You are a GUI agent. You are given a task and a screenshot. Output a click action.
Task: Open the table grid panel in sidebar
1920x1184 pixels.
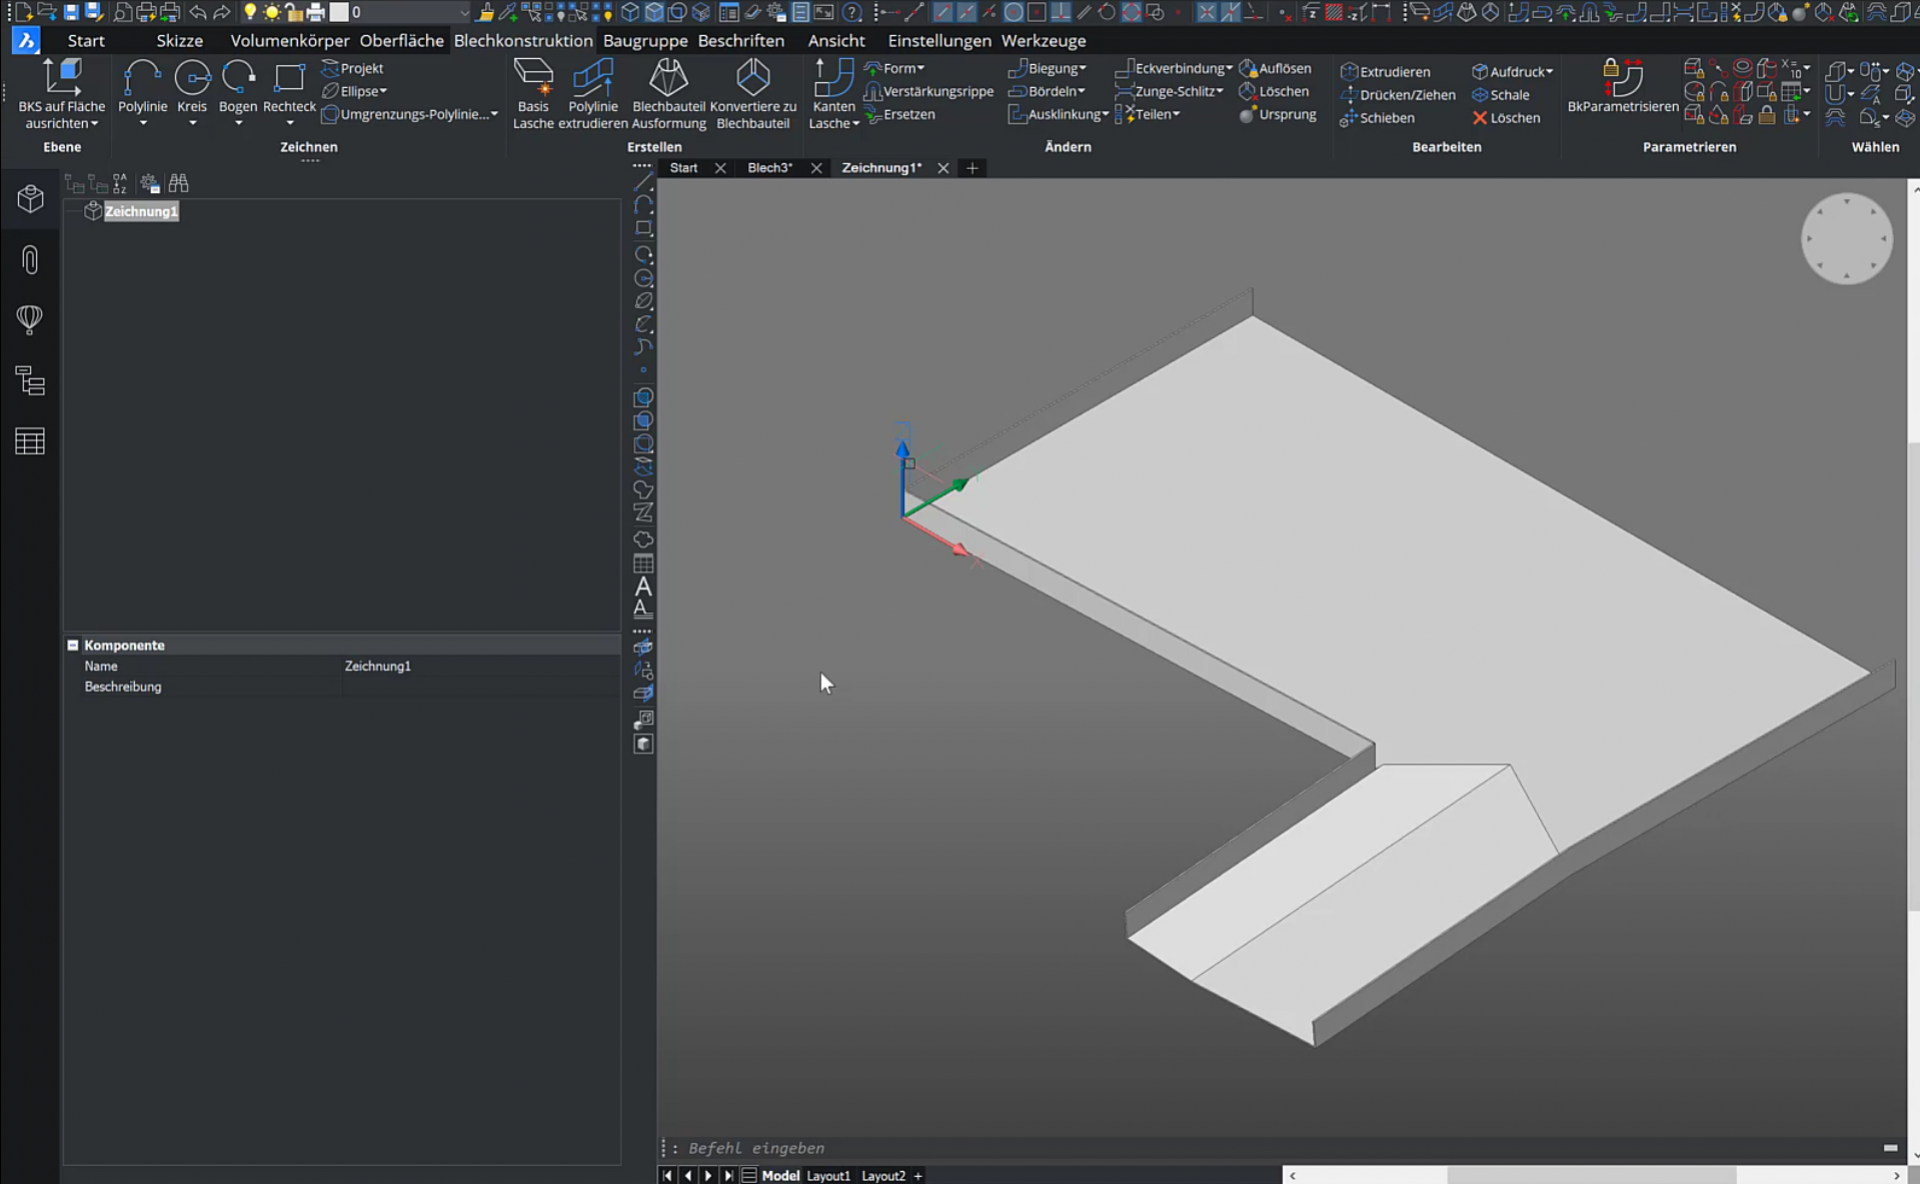pos(30,441)
